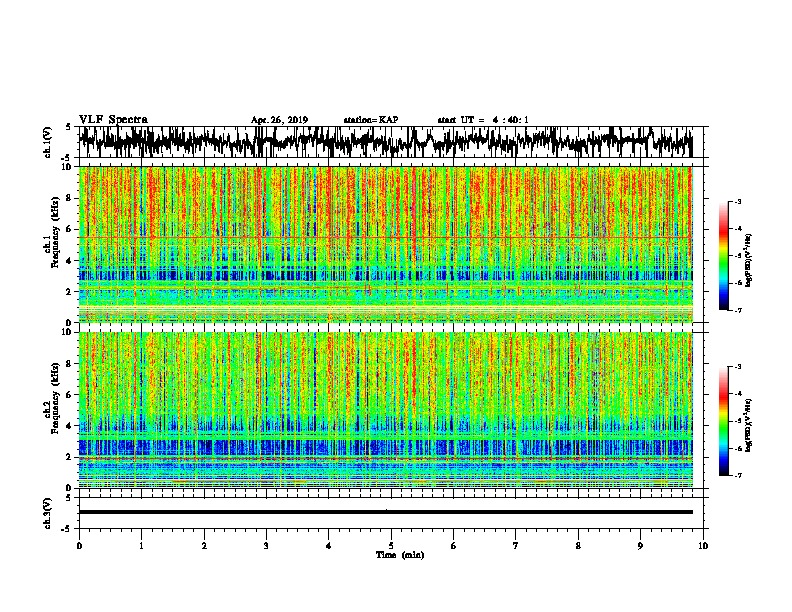The height and width of the screenshot is (612, 792).
Task: Click the "8" kHz tick on ch.1 spectrogram
Action: [x=71, y=198]
